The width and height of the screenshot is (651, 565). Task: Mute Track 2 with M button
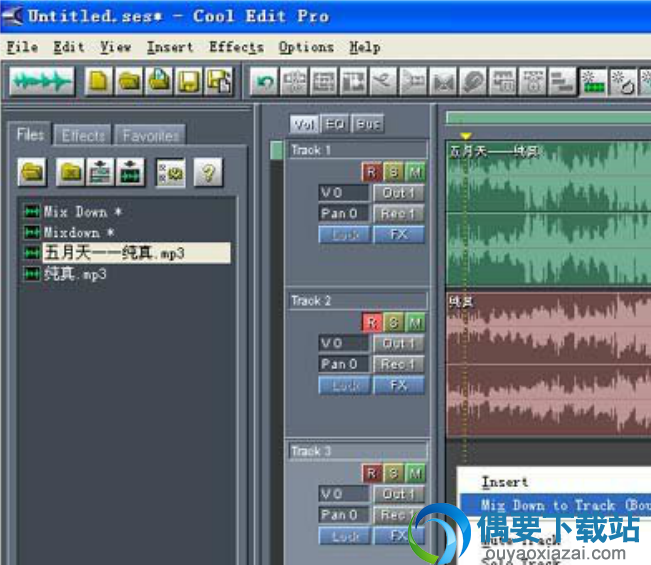click(x=415, y=323)
